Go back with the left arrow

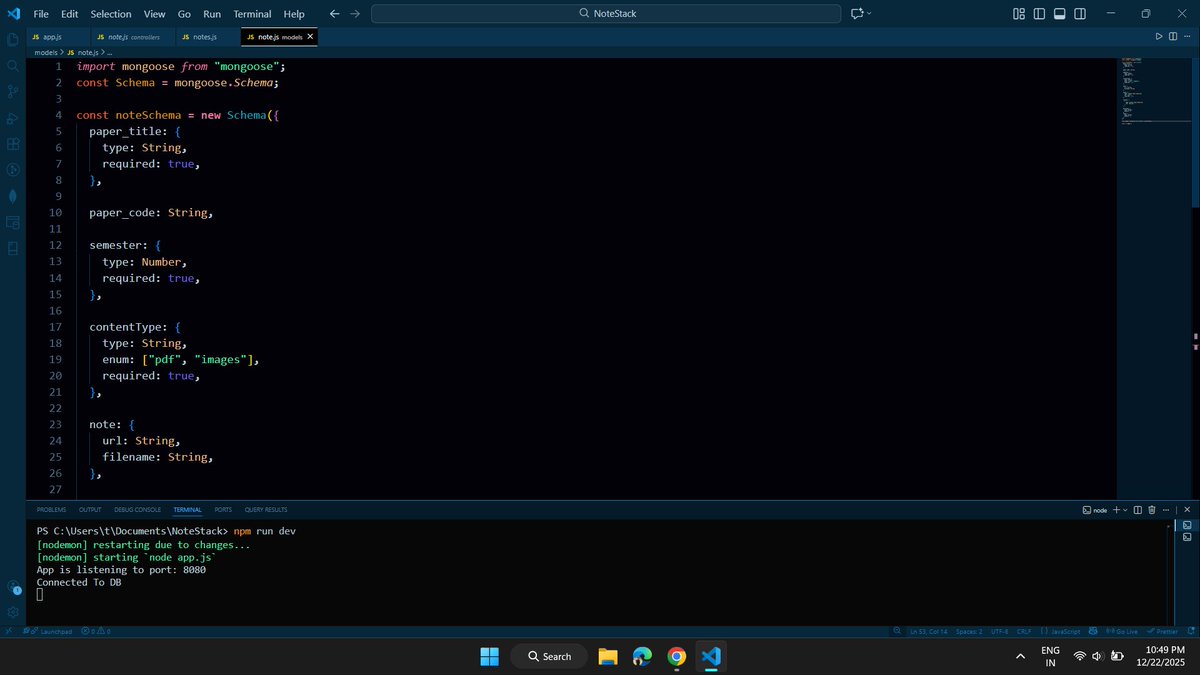(334, 14)
